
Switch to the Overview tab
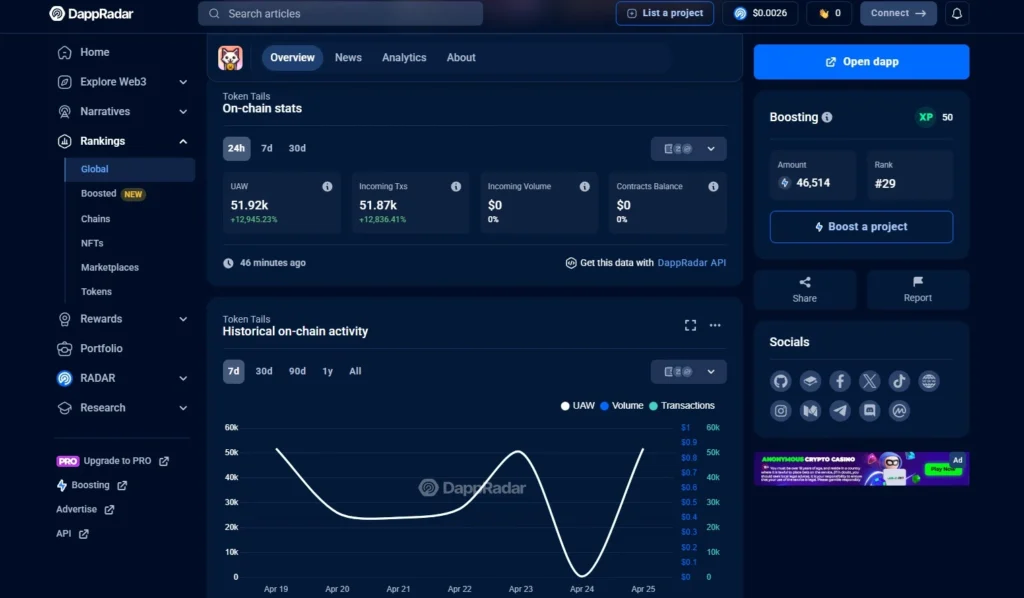292,57
